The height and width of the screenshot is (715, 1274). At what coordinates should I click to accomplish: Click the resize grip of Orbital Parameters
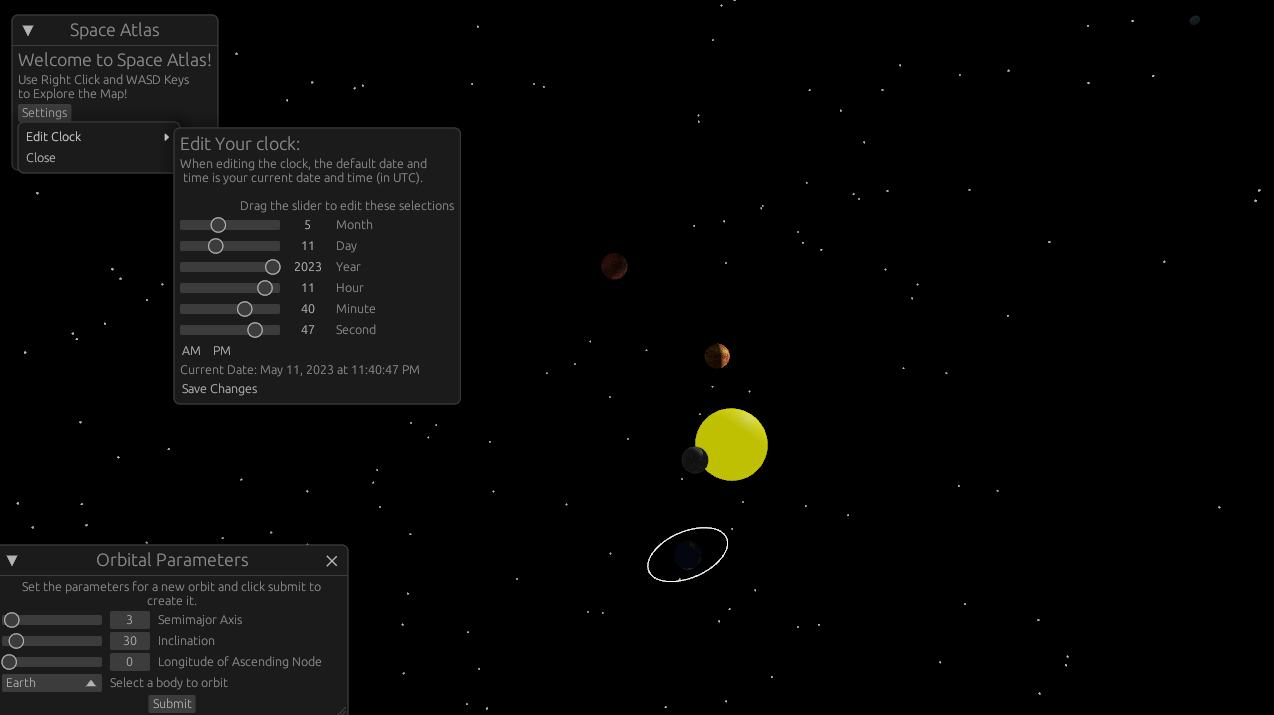pos(341,709)
